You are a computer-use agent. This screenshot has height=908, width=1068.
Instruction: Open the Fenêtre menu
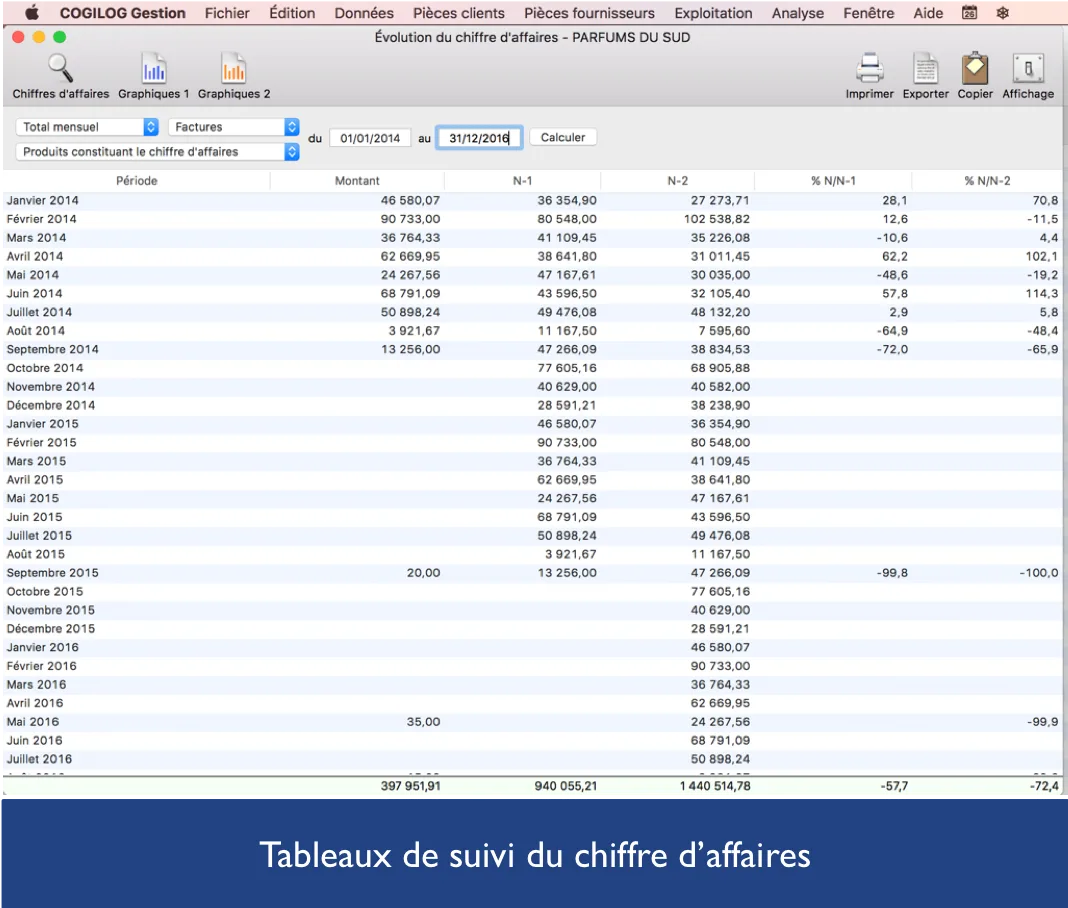tap(868, 13)
